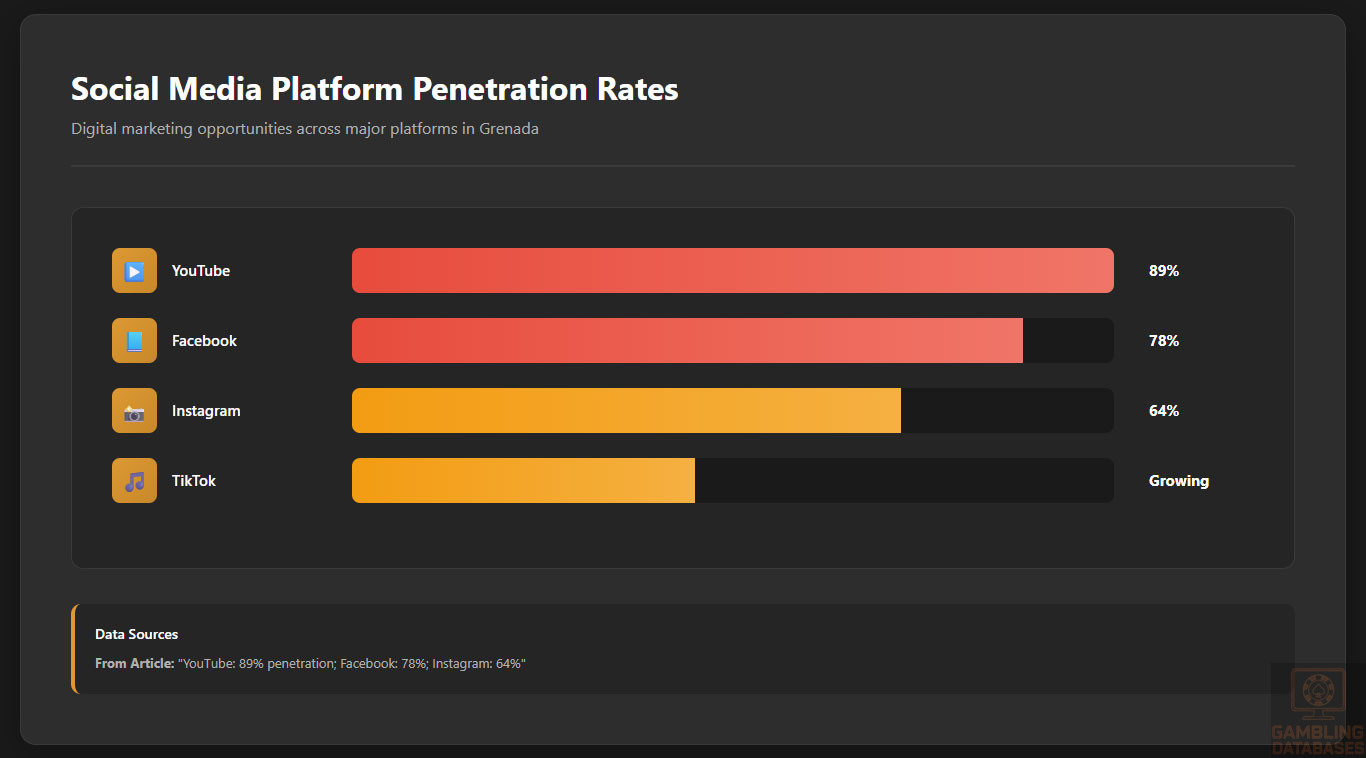The height and width of the screenshot is (758, 1366).
Task: Click the 78% value label
Action: click(x=1164, y=341)
